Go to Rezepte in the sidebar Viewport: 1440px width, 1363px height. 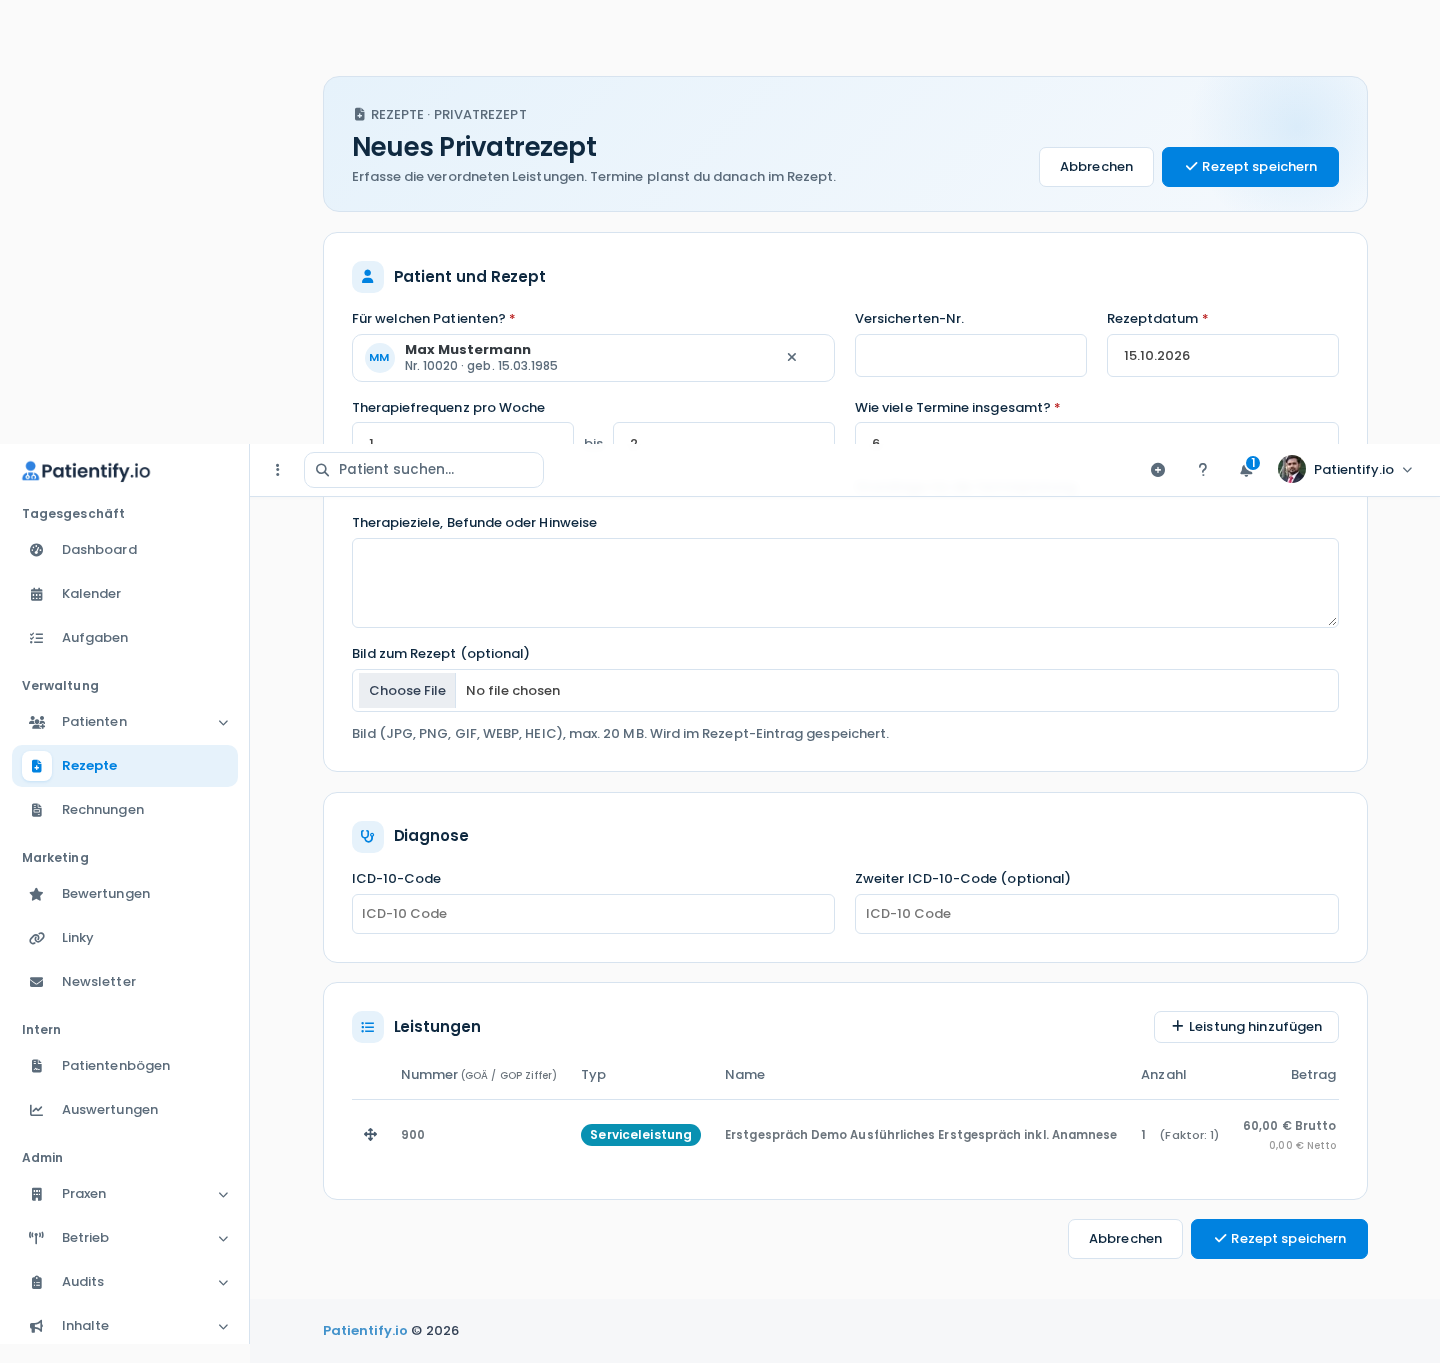125,766
